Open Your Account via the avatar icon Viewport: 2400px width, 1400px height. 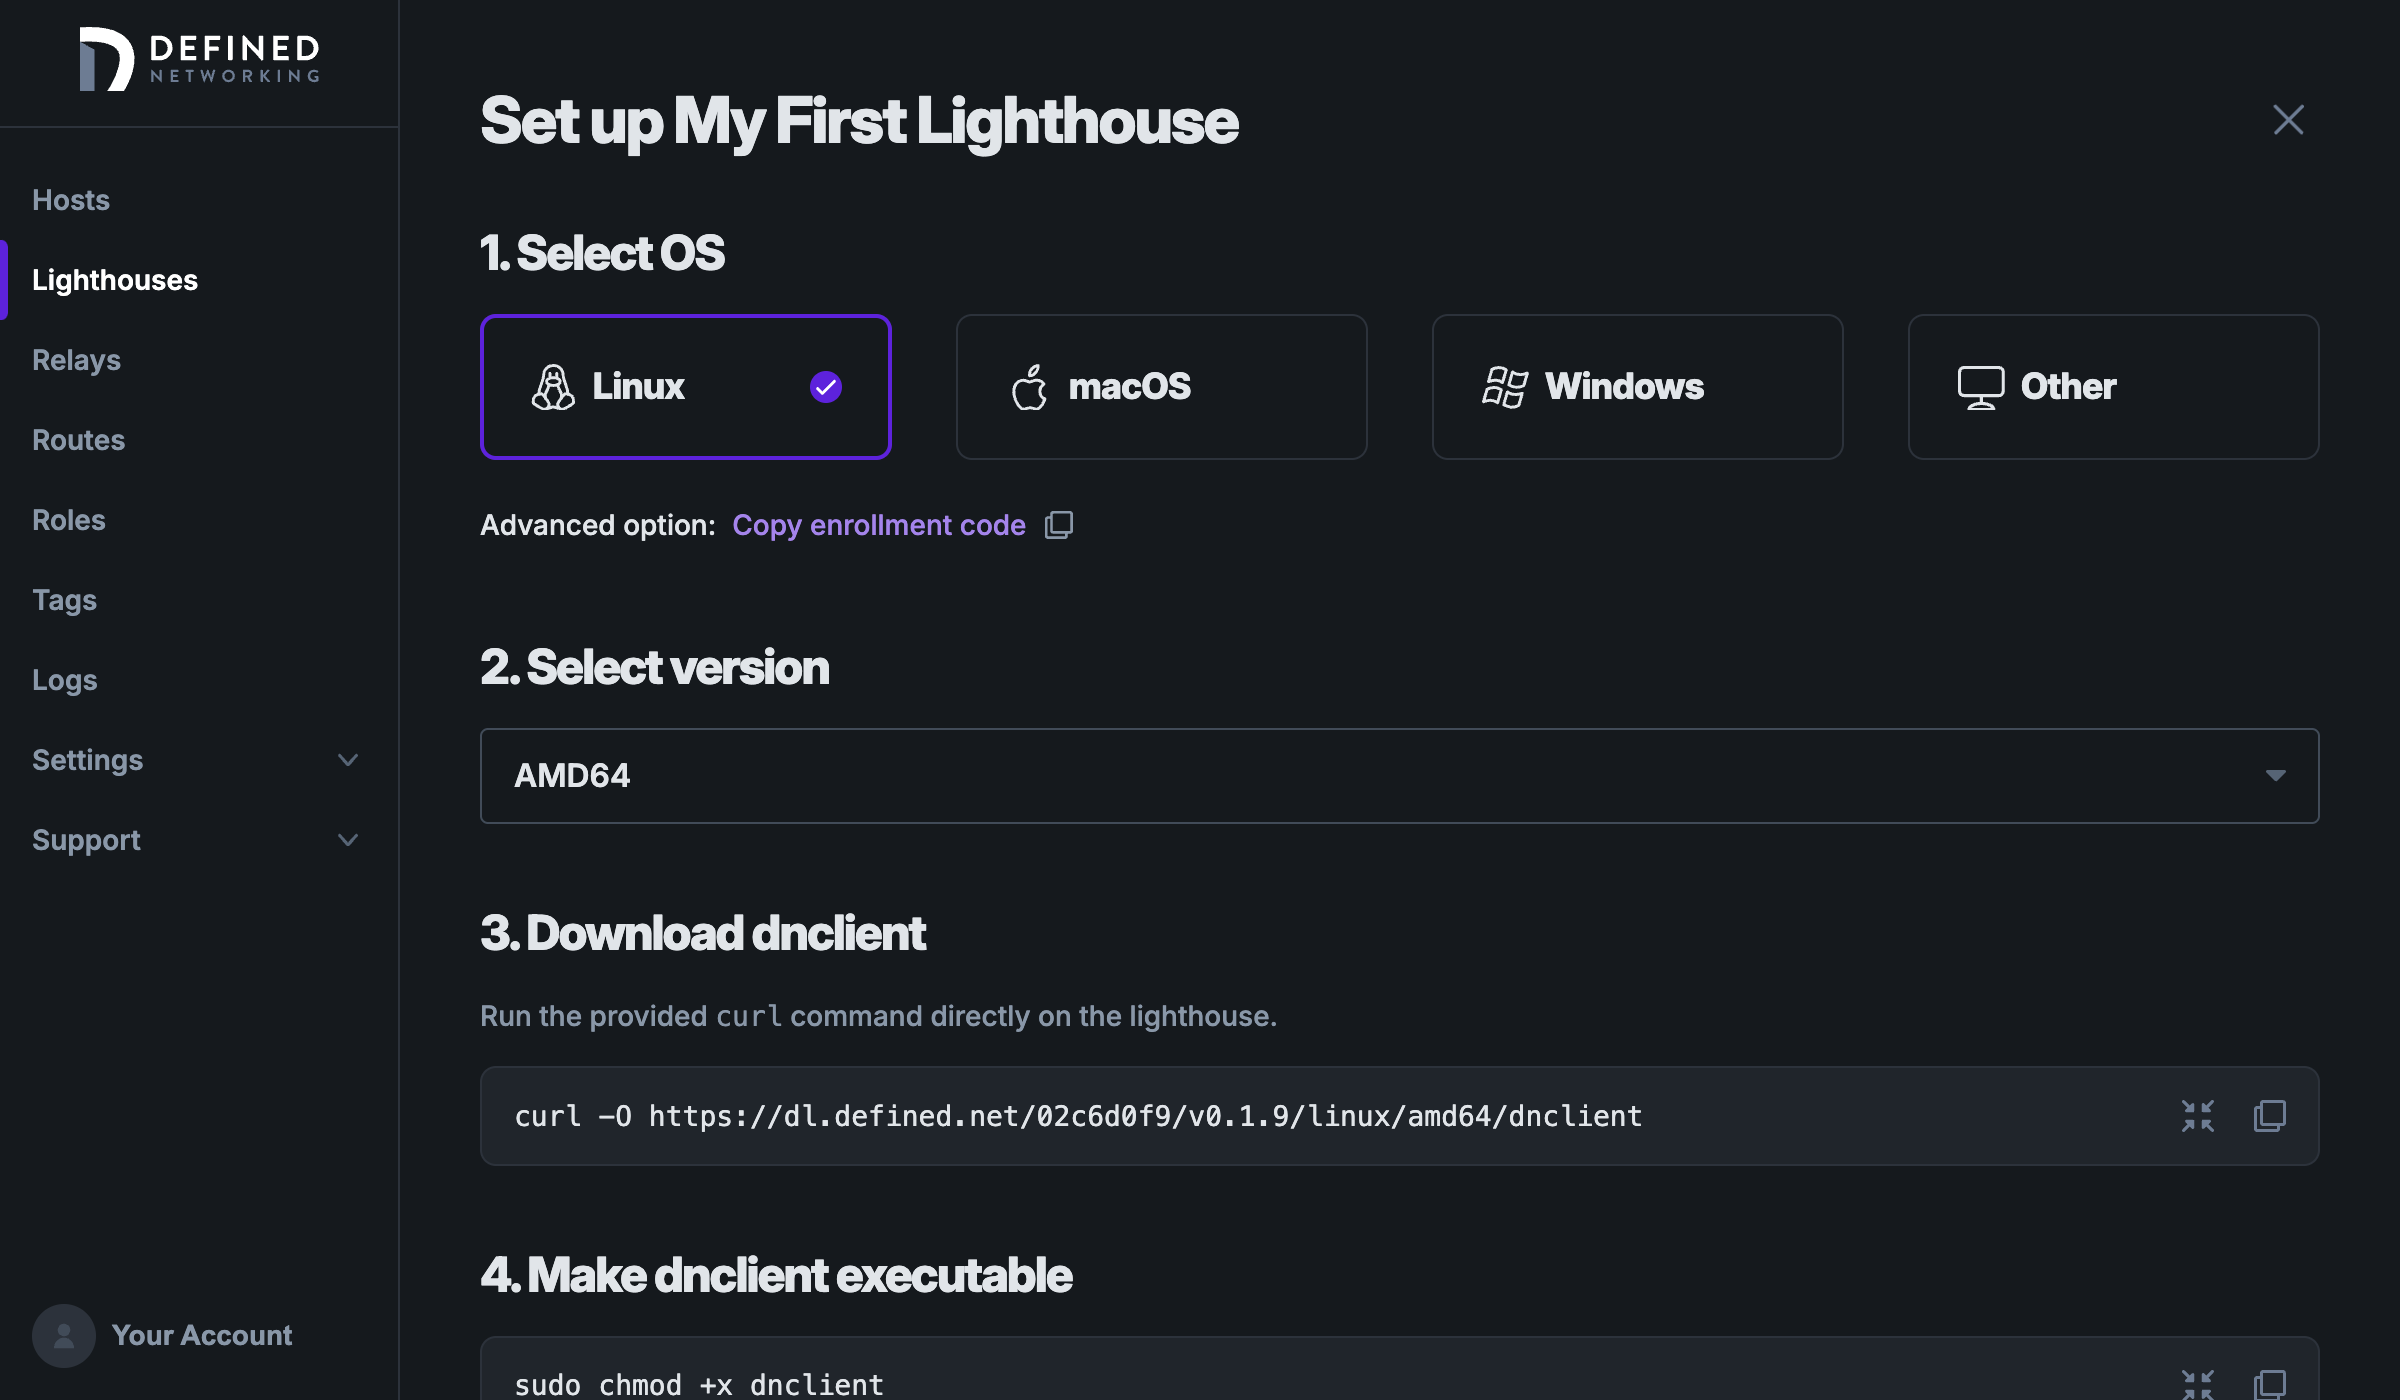[63, 1335]
